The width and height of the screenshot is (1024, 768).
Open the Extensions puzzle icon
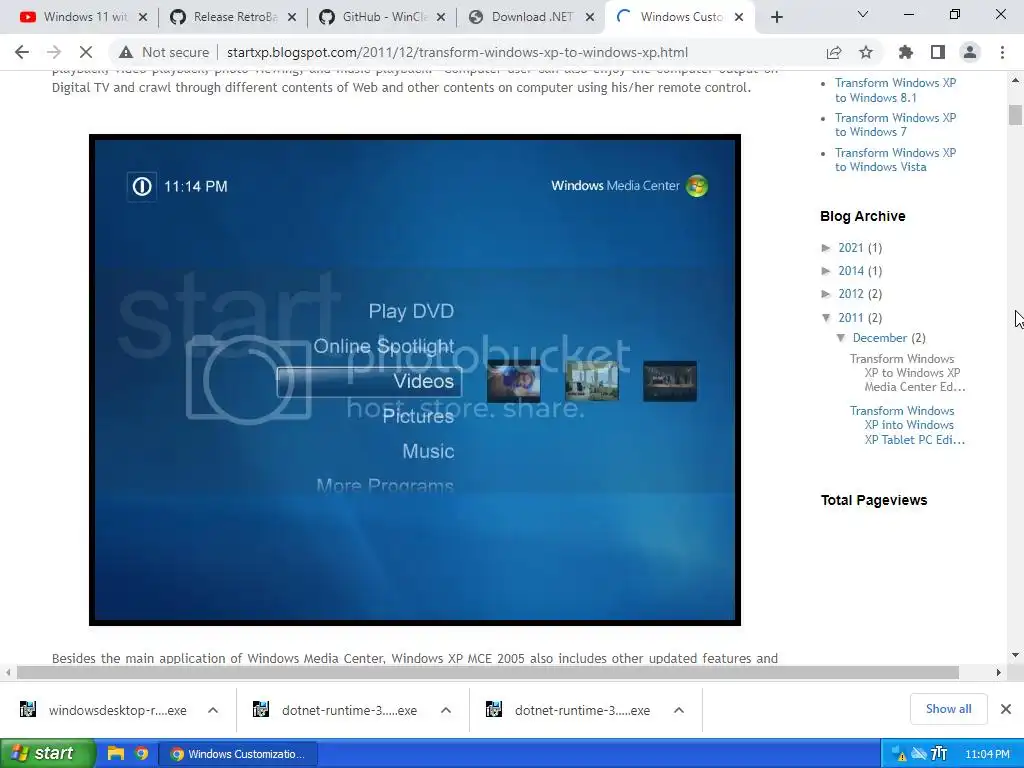[906, 52]
